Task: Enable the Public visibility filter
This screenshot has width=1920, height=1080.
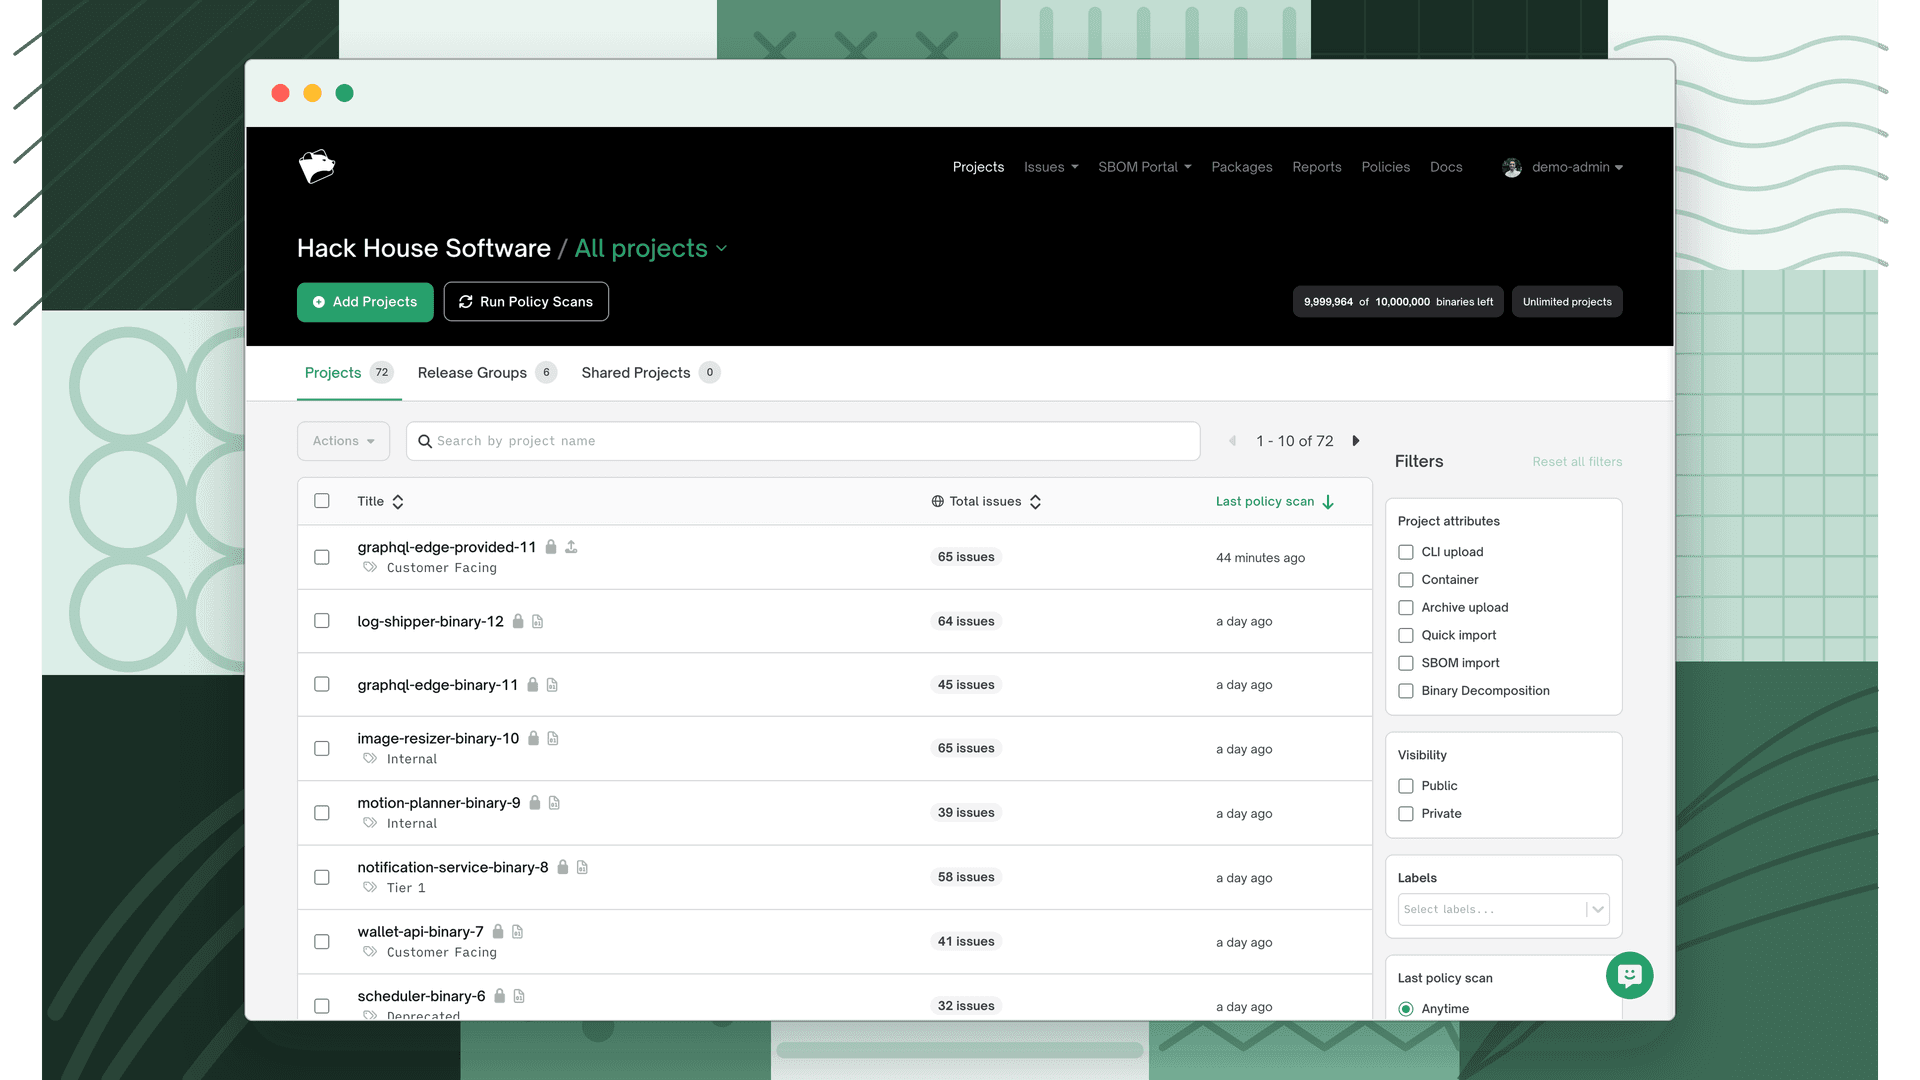Action: [x=1406, y=786]
